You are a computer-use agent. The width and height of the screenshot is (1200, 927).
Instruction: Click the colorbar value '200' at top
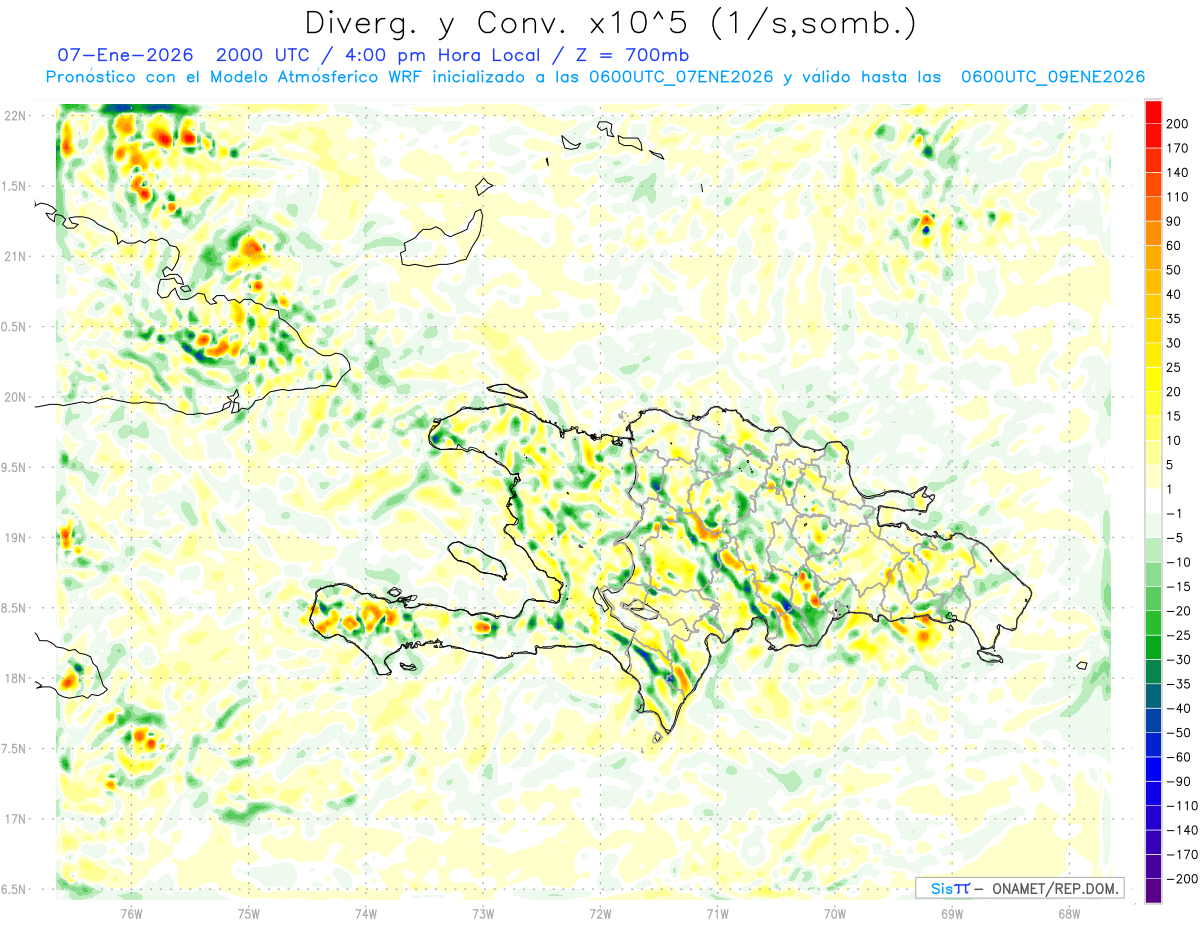coord(1179,123)
